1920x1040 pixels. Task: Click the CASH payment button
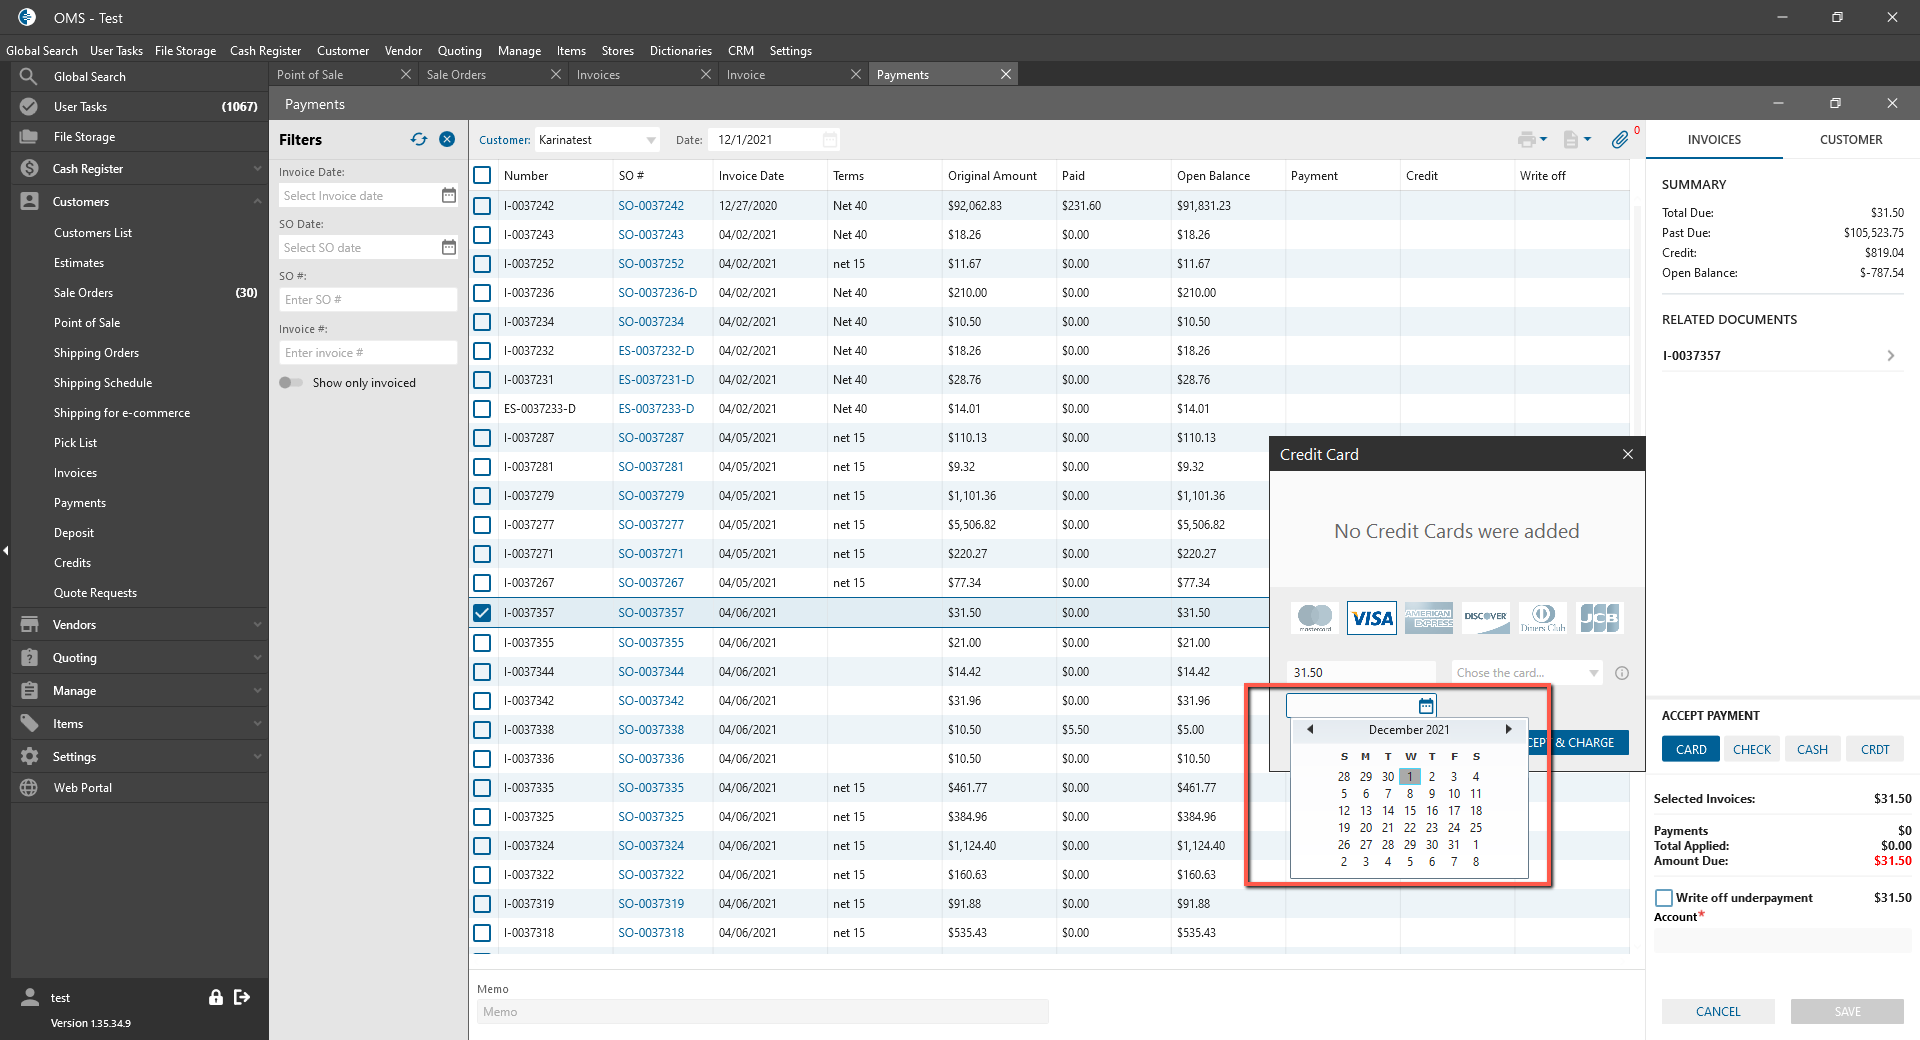point(1812,749)
